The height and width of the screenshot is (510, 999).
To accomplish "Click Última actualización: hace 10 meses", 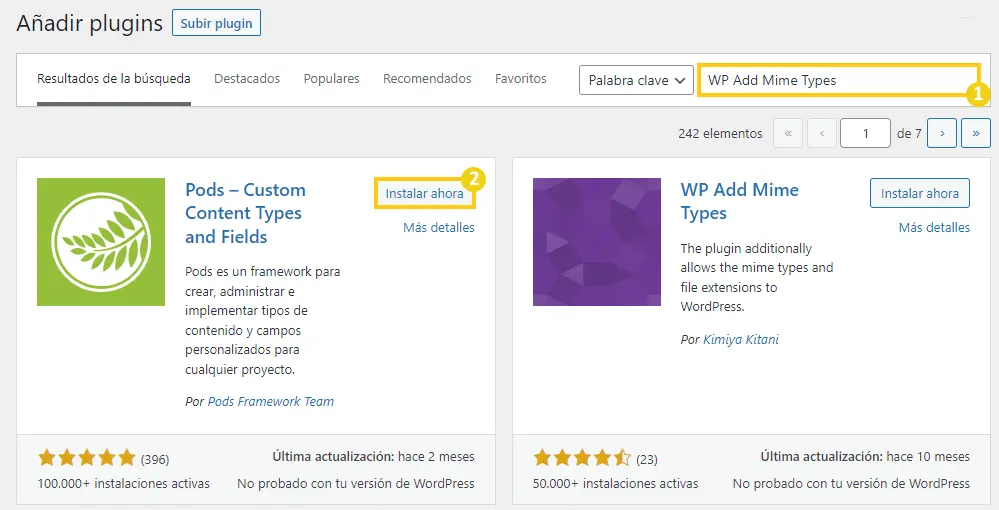I will (865, 456).
